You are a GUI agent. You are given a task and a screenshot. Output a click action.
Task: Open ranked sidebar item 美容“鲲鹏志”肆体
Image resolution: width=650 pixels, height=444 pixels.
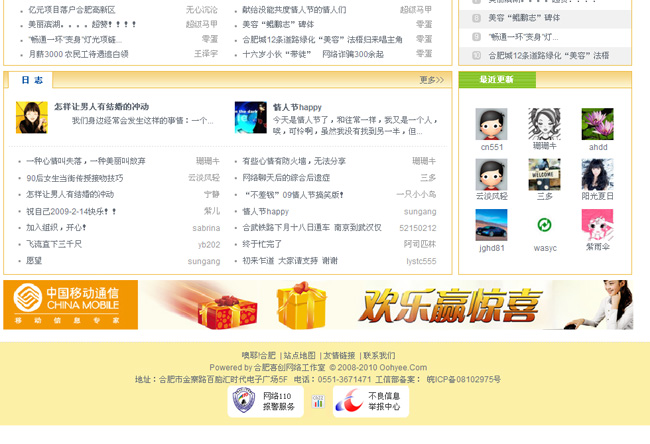pos(524,18)
